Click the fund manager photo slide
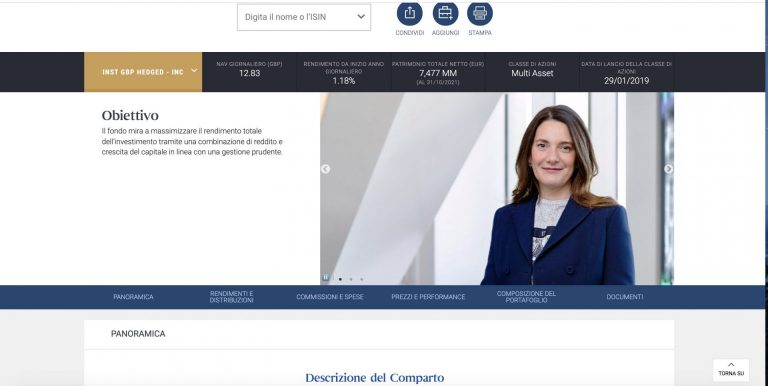 [x=497, y=189]
